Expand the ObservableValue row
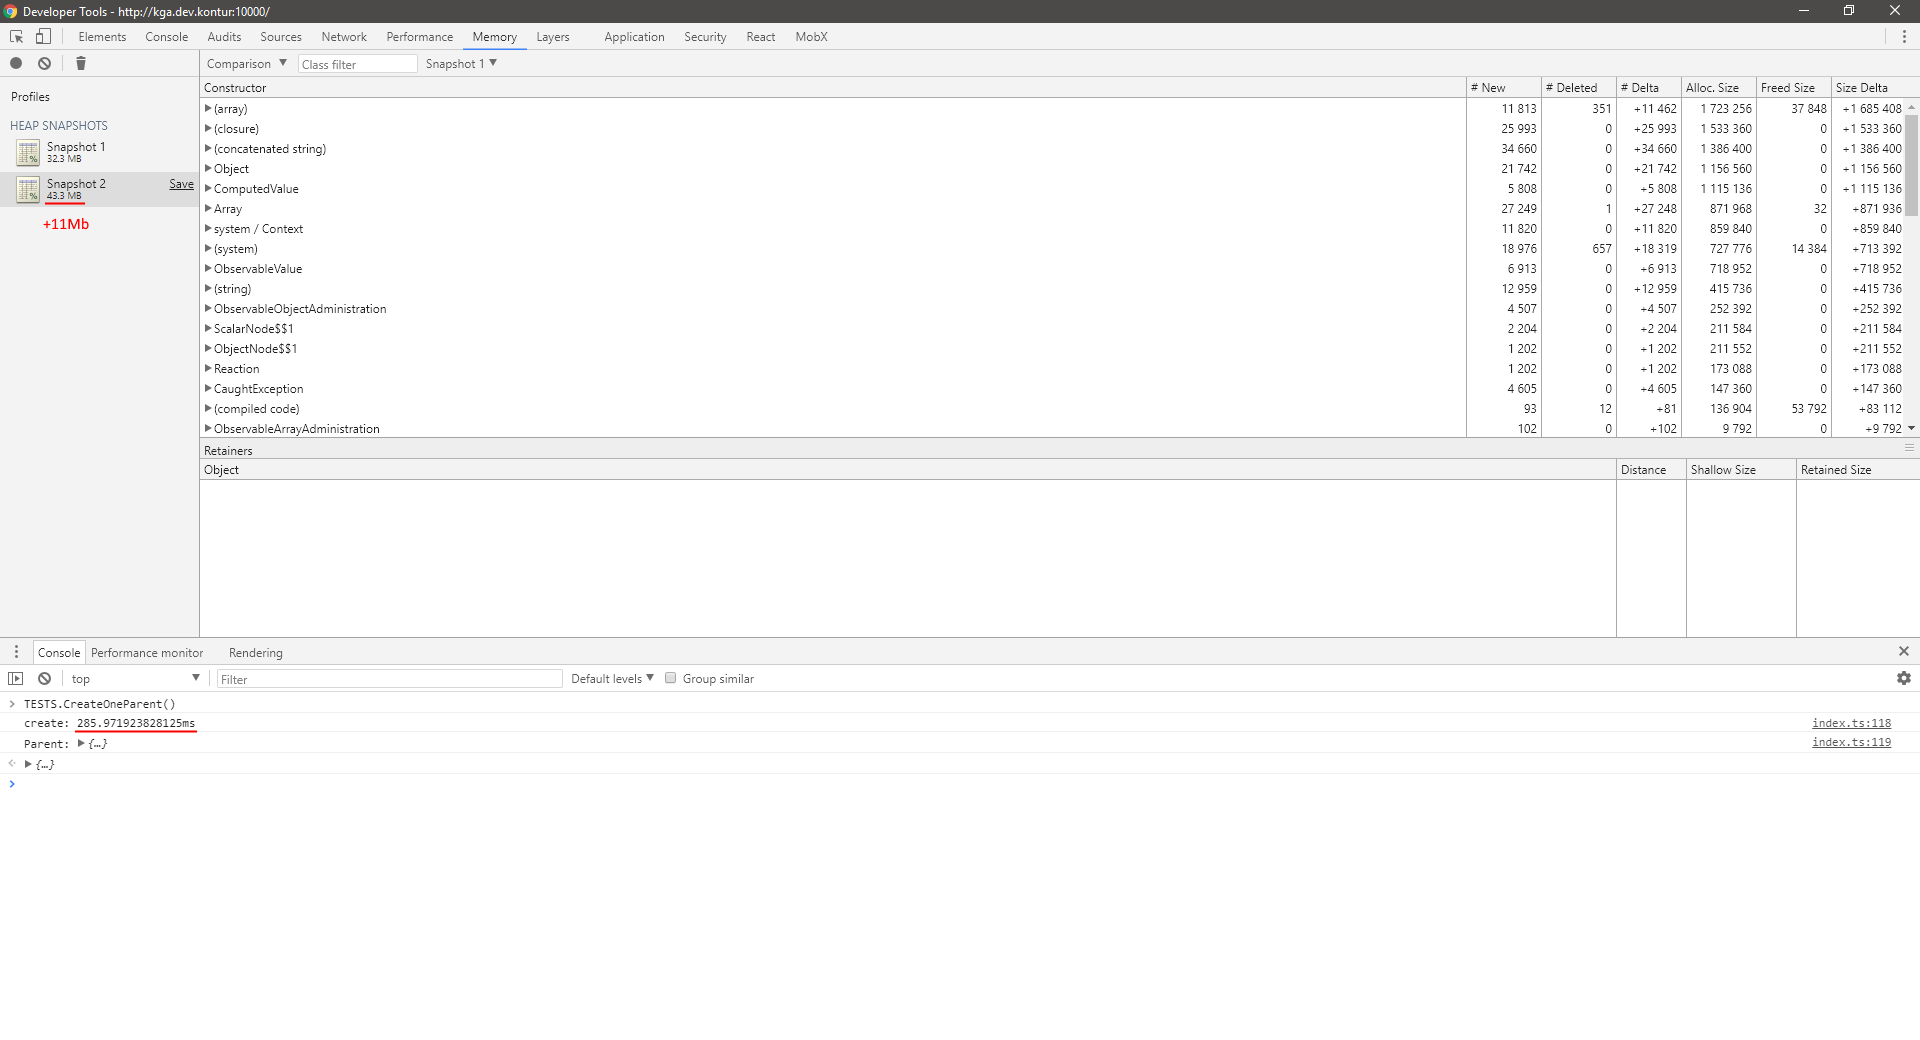Viewport: 1920px width, 1040px height. [x=208, y=268]
